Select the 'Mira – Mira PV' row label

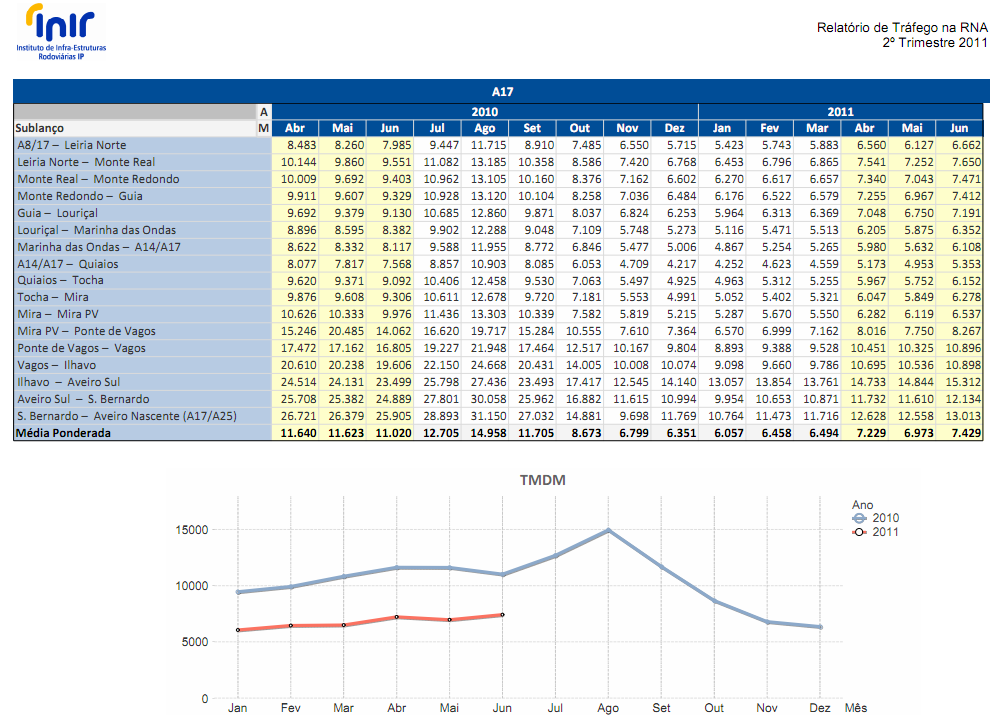pos(57,314)
